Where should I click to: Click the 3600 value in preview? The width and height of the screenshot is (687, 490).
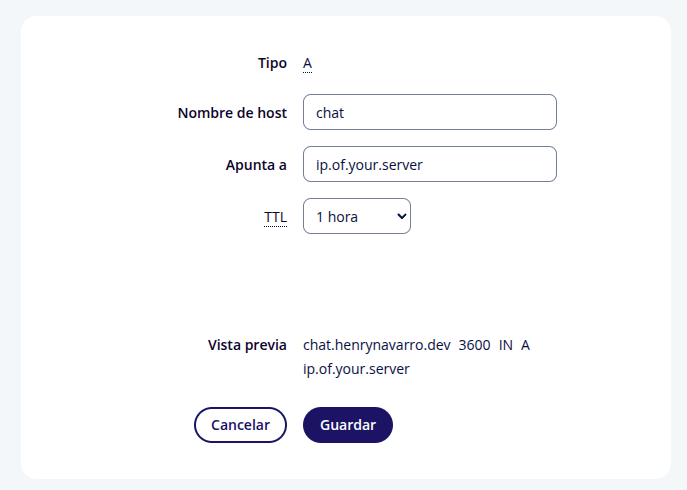coord(474,345)
